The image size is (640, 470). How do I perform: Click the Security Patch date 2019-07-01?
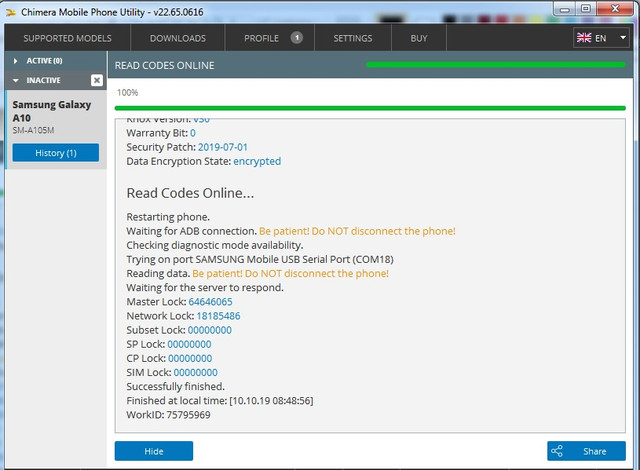pyautogui.click(x=223, y=147)
